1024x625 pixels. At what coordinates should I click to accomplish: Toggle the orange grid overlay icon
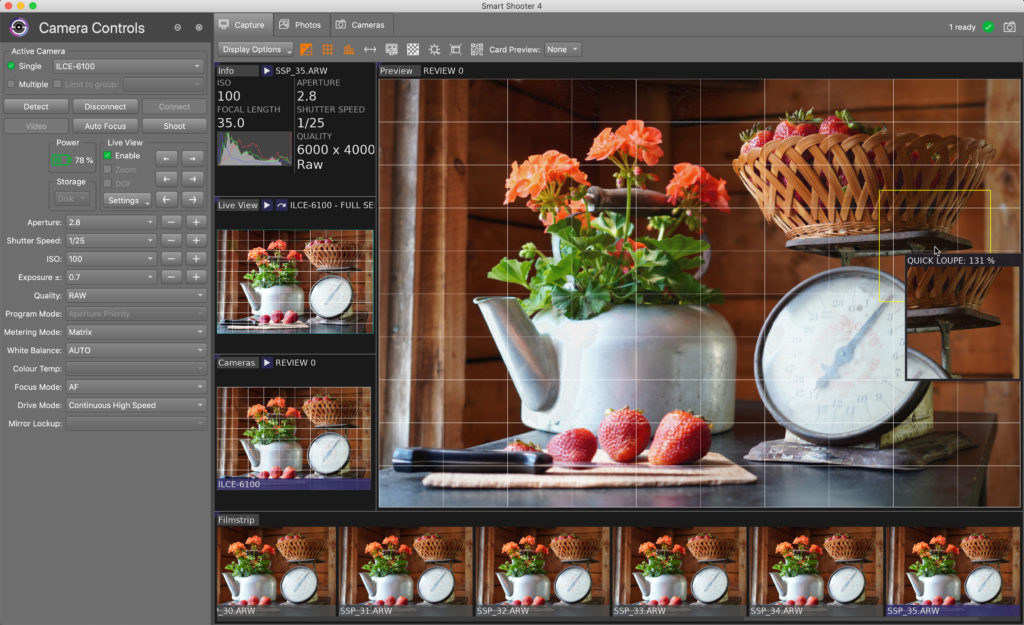[327, 49]
